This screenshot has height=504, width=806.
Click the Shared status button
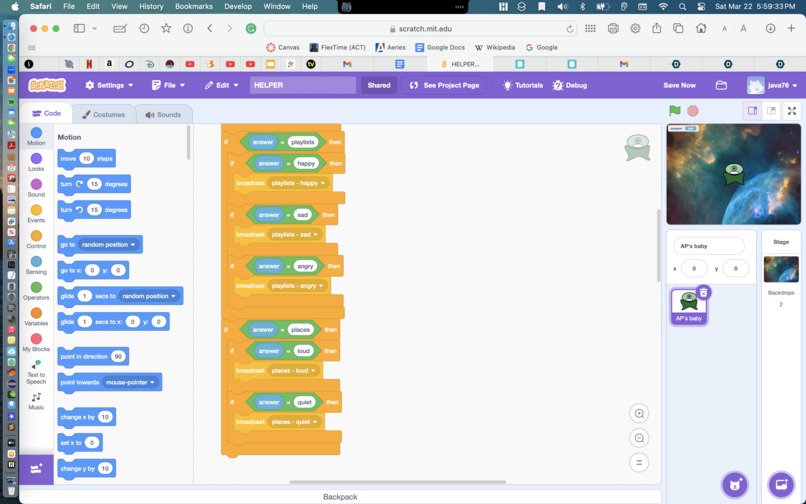coord(379,85)
